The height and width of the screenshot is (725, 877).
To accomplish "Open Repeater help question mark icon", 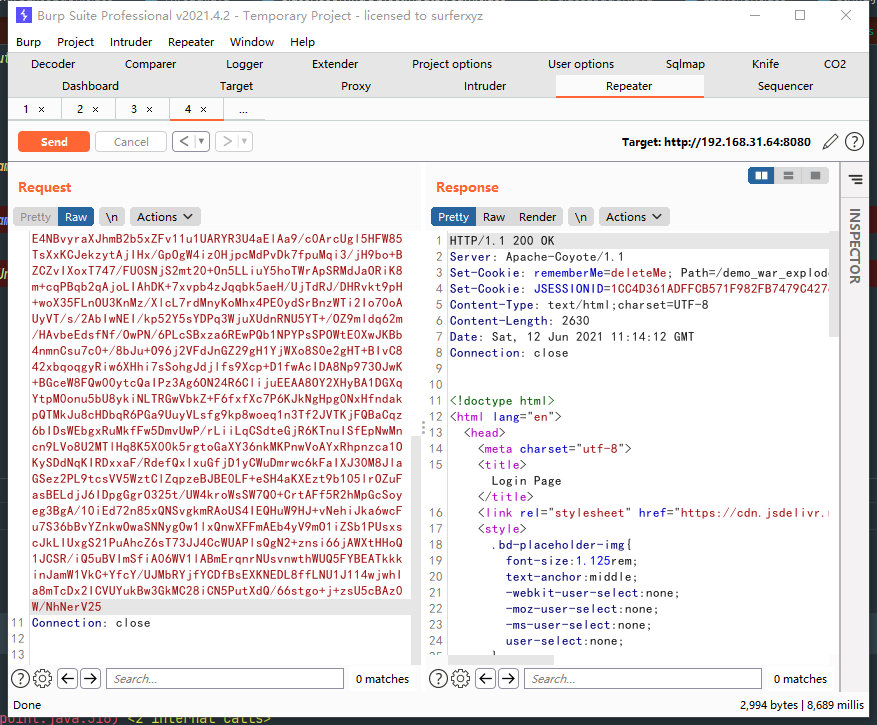I will (854, 142).
